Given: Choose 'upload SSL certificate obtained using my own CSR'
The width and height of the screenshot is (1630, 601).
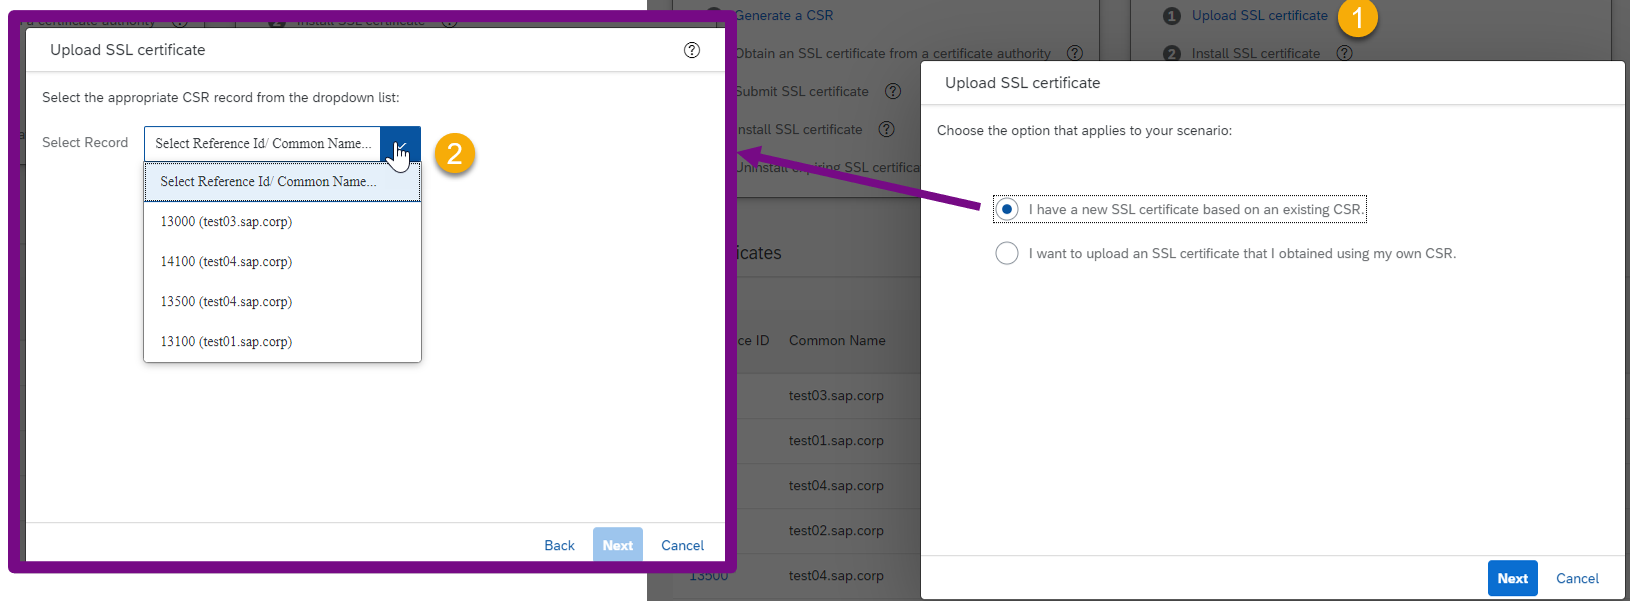Looking at the screenshot, I should click(1007, 253).
